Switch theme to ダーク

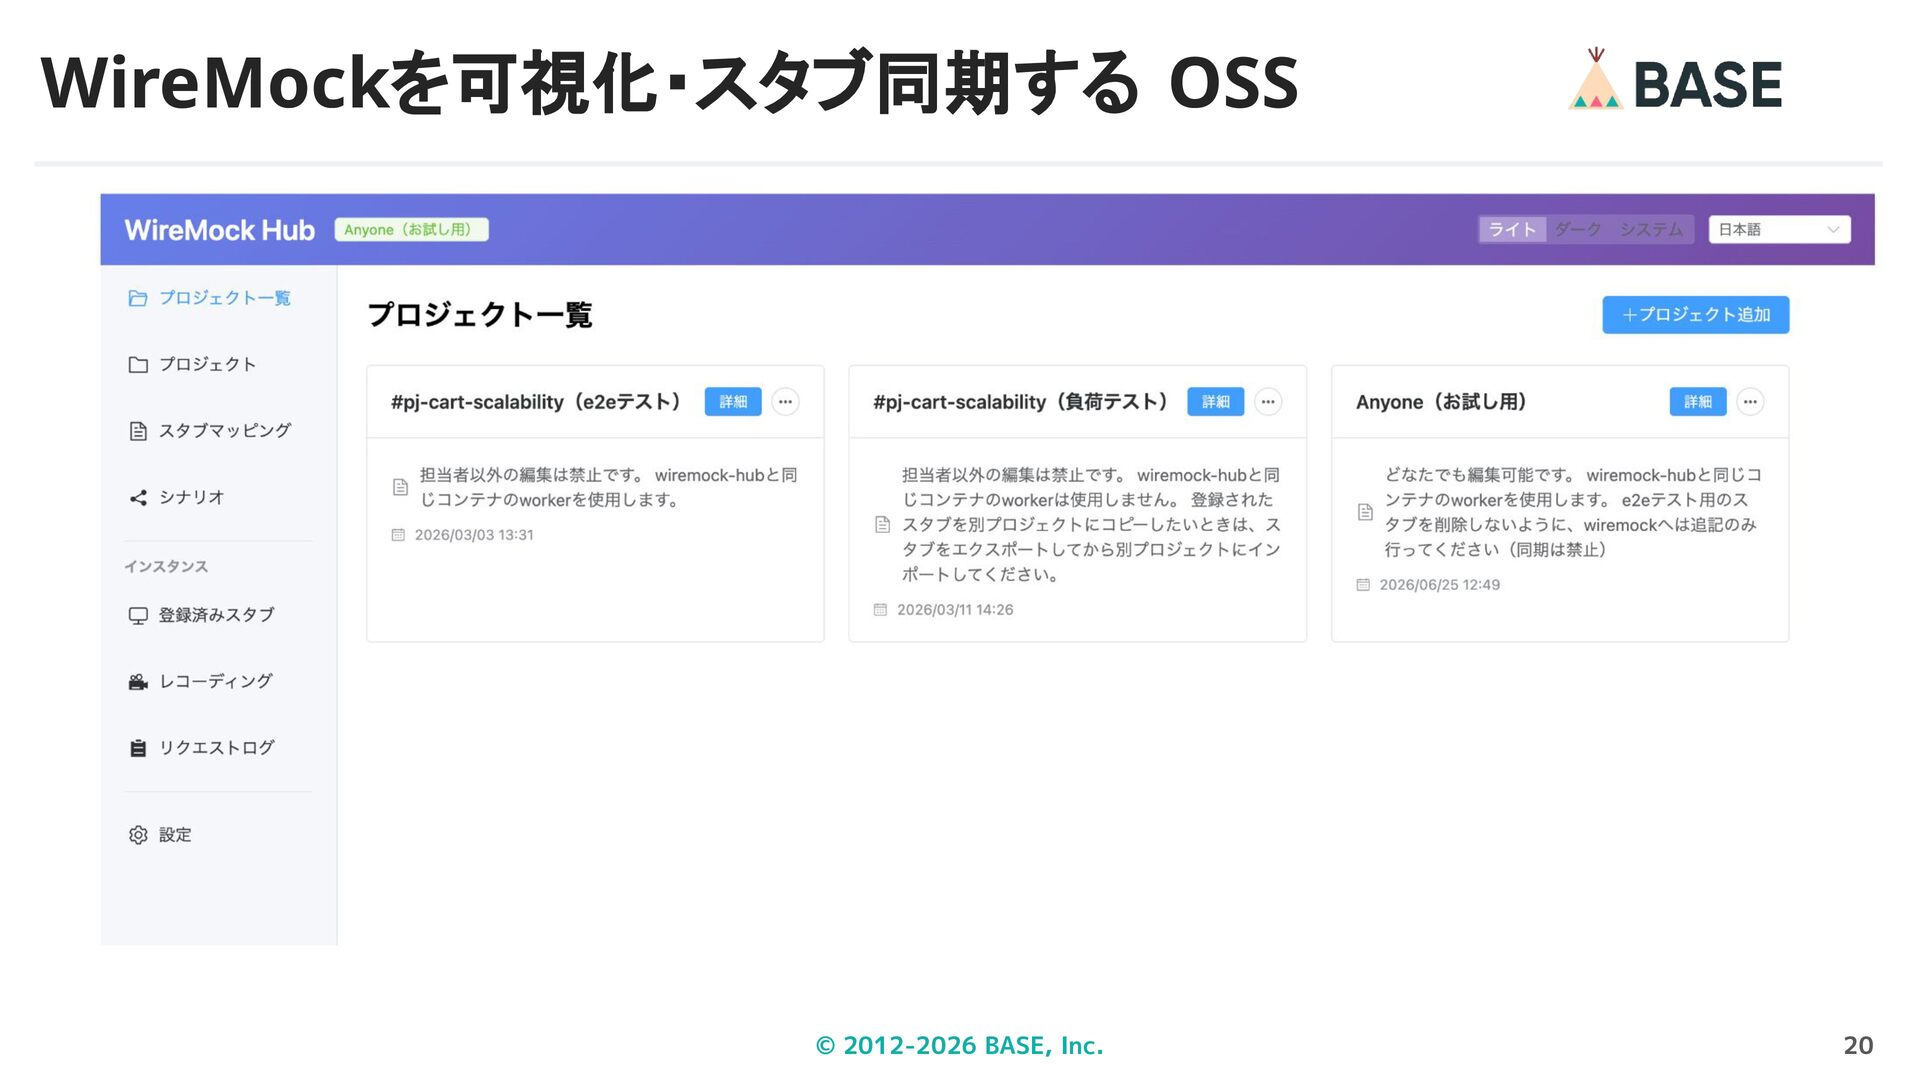1578,230
